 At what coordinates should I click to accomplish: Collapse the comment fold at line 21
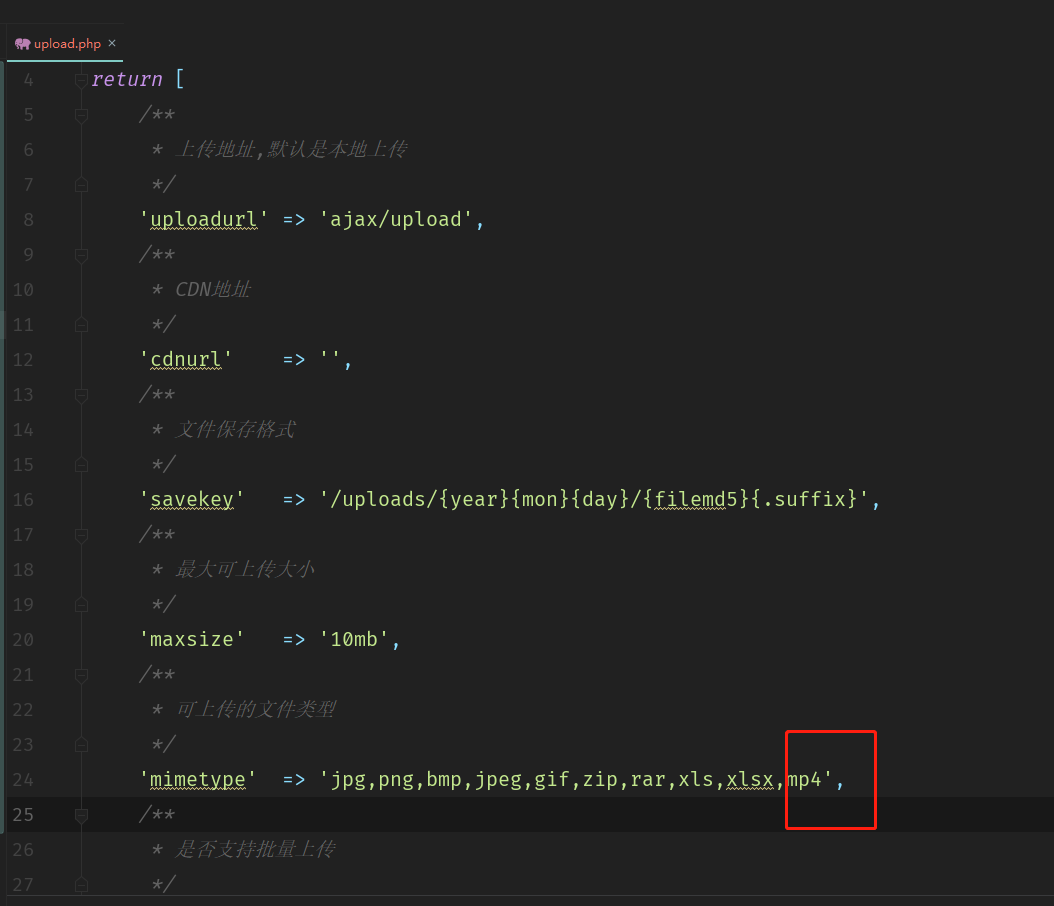(x=81, y=674)
